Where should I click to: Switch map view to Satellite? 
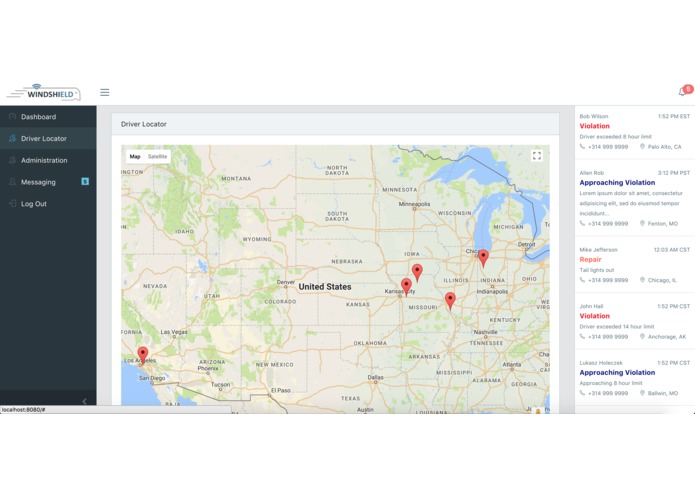(x=157, y=156)
